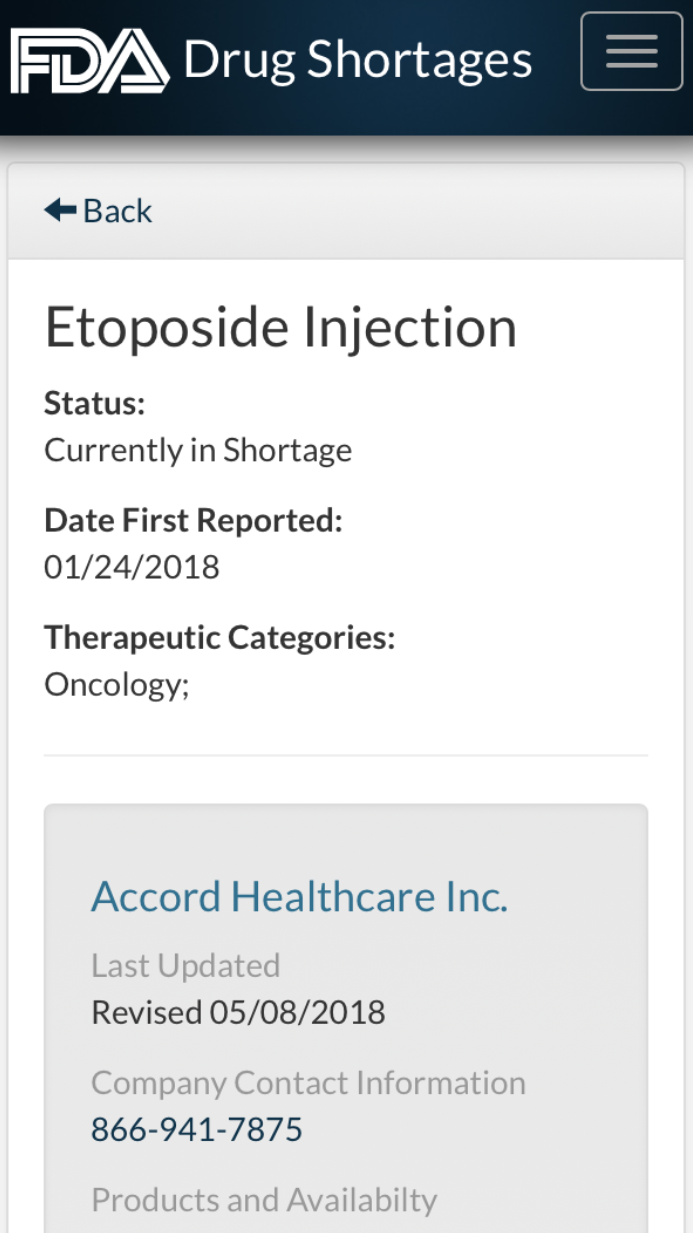Click the Therapeutic Categories label
This screenshot has width=693, height=1233.
pos(219,637)
